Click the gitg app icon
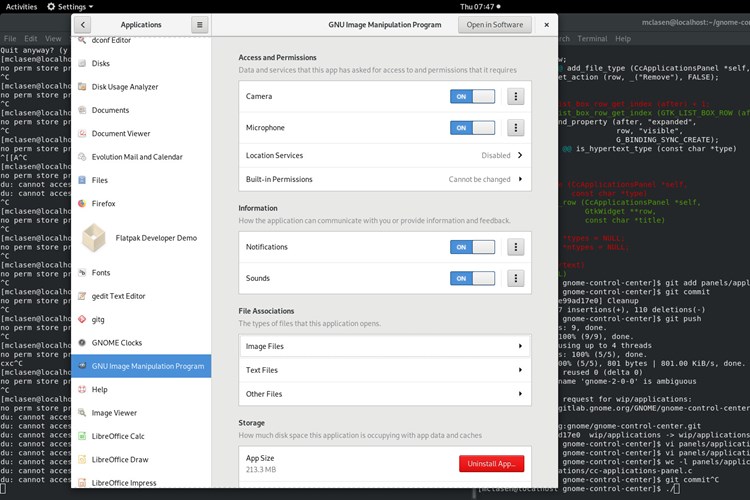This screenshot has height=500, width=750. pos(82,319)
